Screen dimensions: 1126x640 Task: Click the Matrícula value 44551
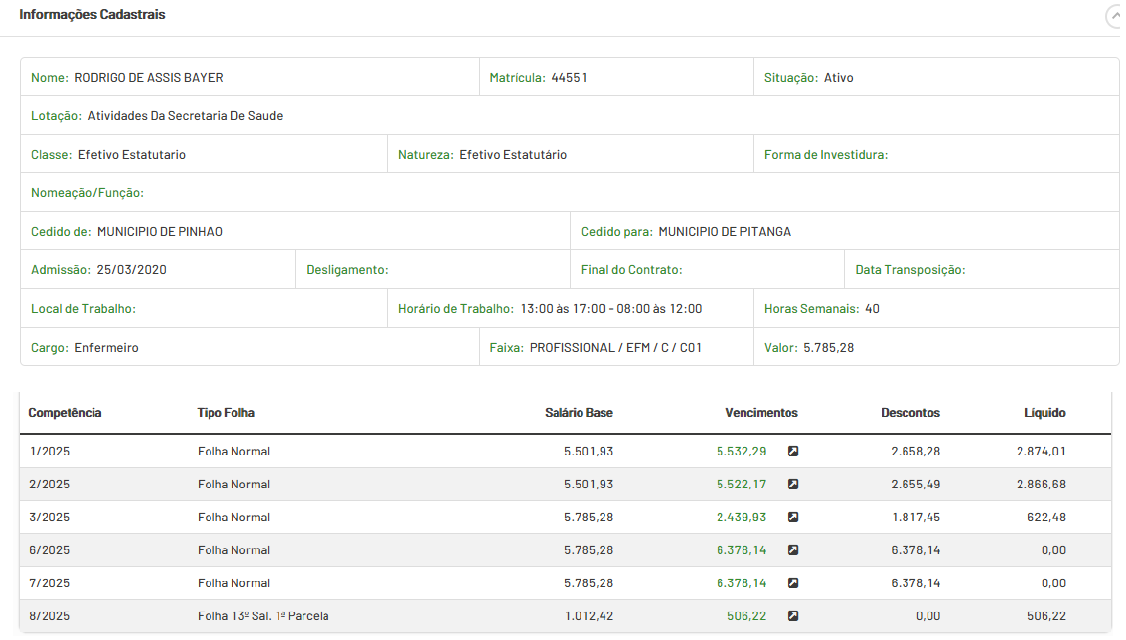click(x=569, y=78)
